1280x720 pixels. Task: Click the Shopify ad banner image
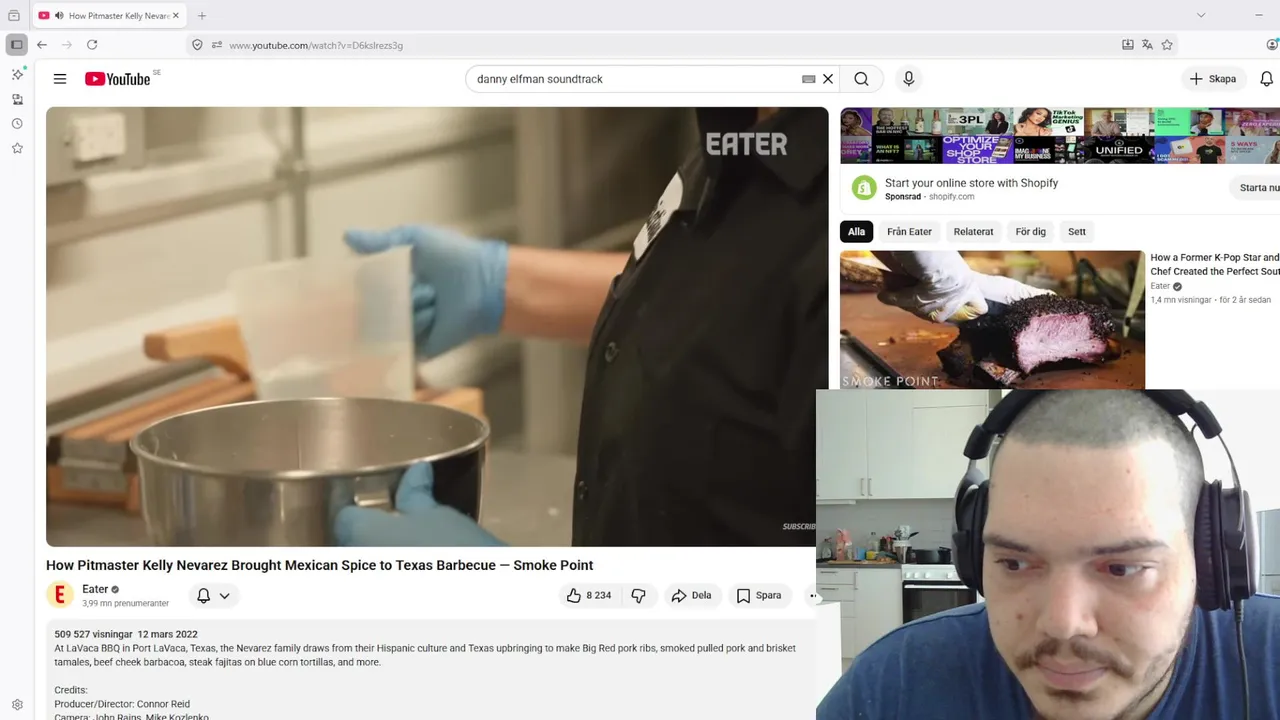click(1060, 136)
